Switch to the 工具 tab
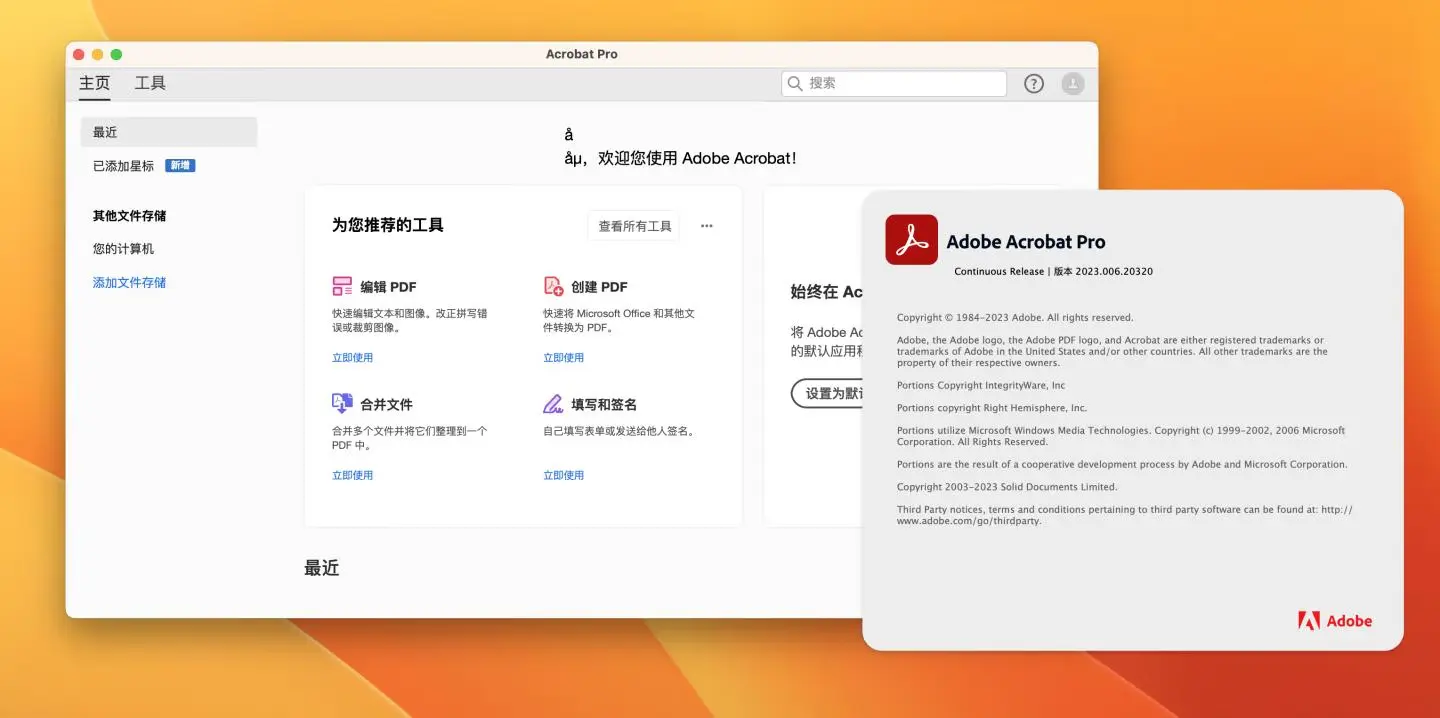This screenshot has height=718, width=1440. 150,83
